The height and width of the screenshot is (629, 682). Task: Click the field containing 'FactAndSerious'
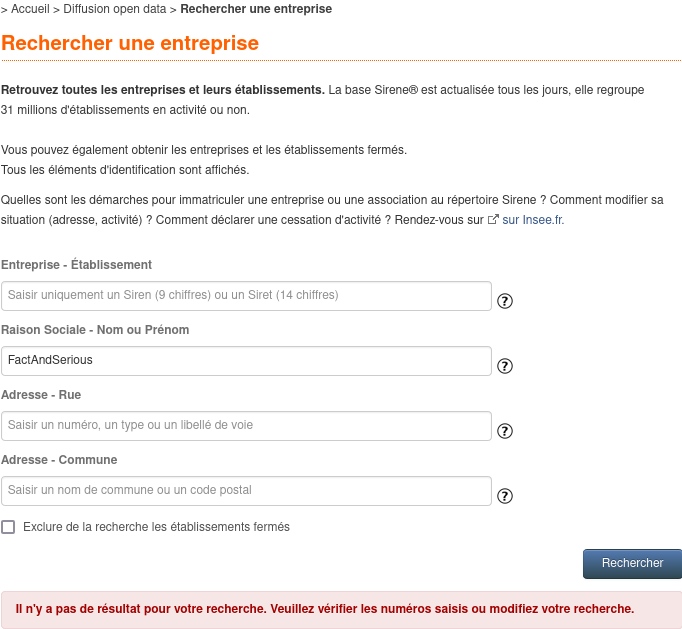246,361
